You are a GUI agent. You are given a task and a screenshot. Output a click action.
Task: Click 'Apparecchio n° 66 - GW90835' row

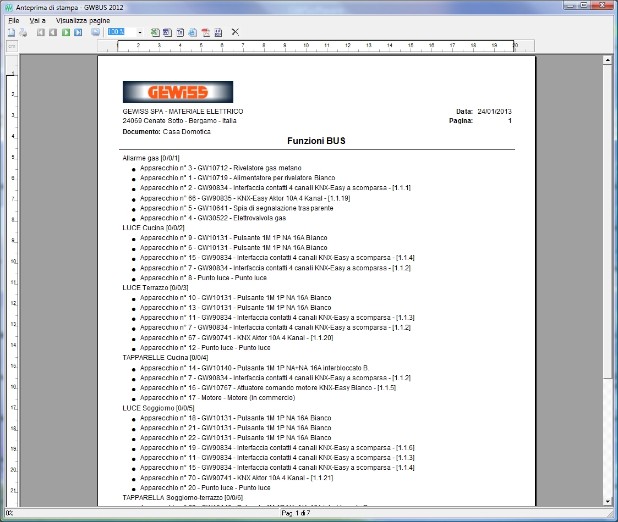(x=245, y=198)
